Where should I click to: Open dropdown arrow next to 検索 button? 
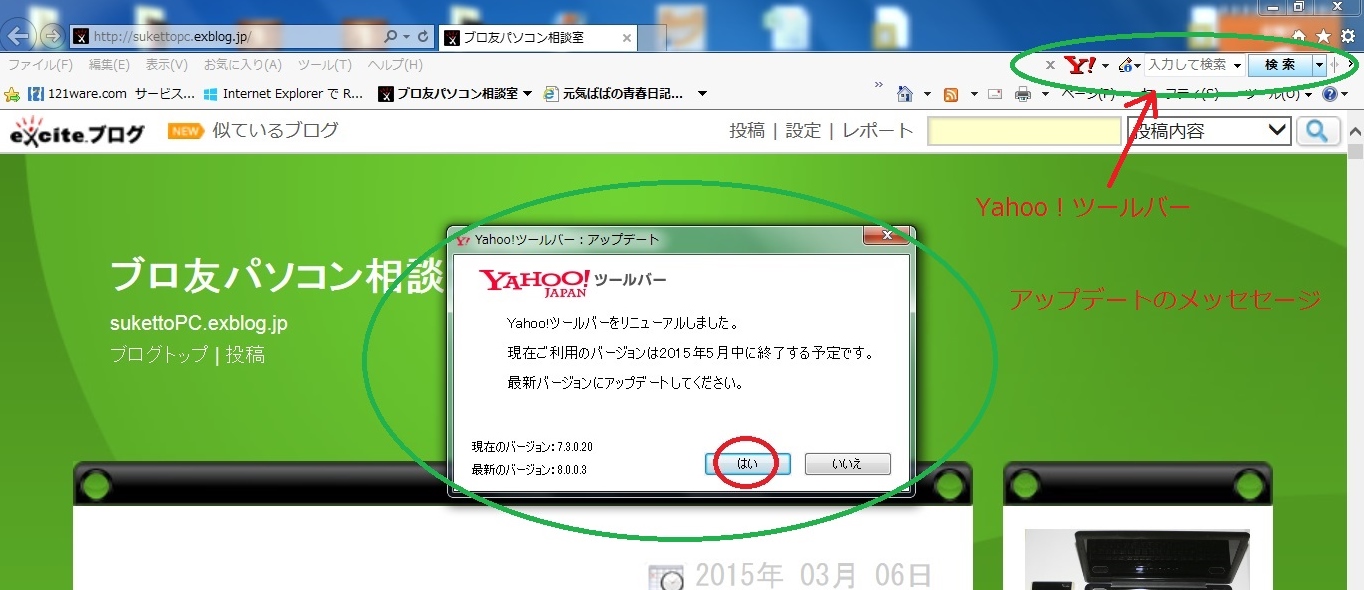coord(1320,65)
